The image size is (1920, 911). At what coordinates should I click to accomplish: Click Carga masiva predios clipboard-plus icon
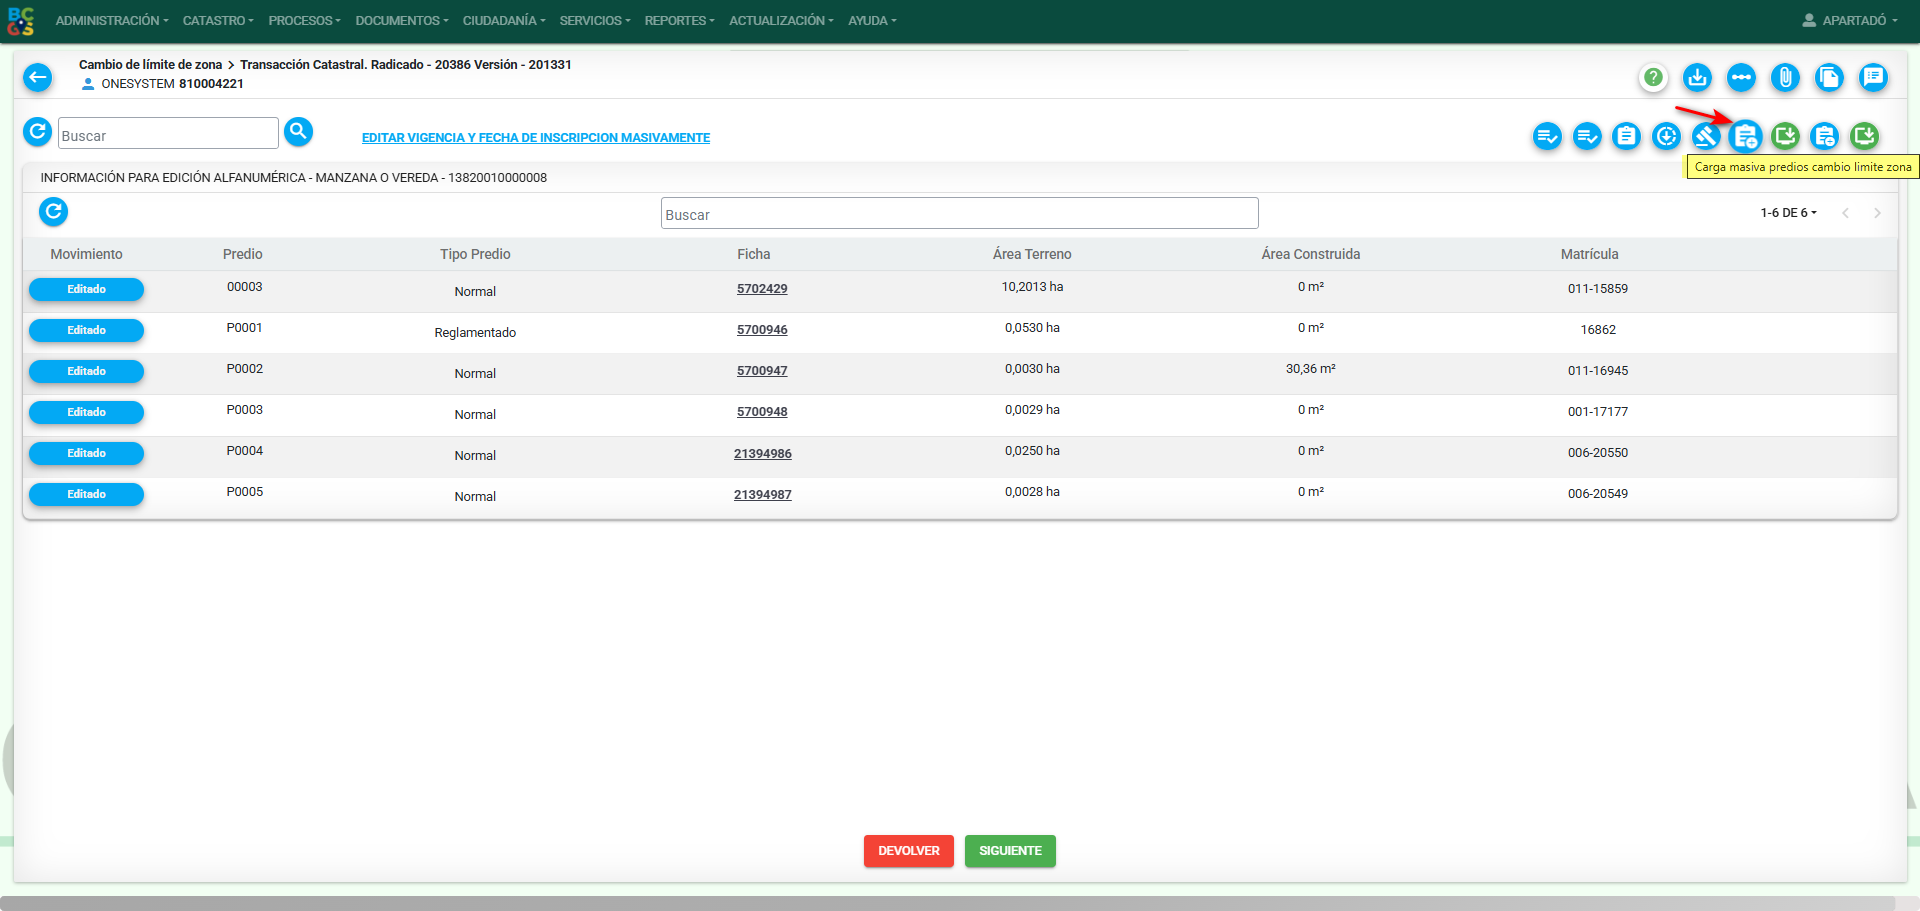pos(1745,136)
